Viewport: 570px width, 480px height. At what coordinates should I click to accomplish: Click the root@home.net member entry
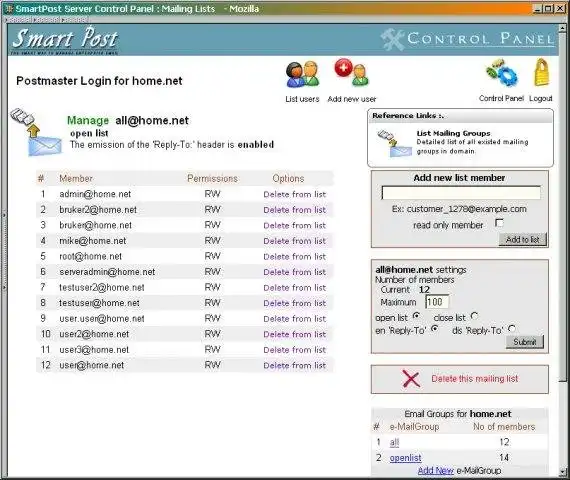[x=91, y=257]
